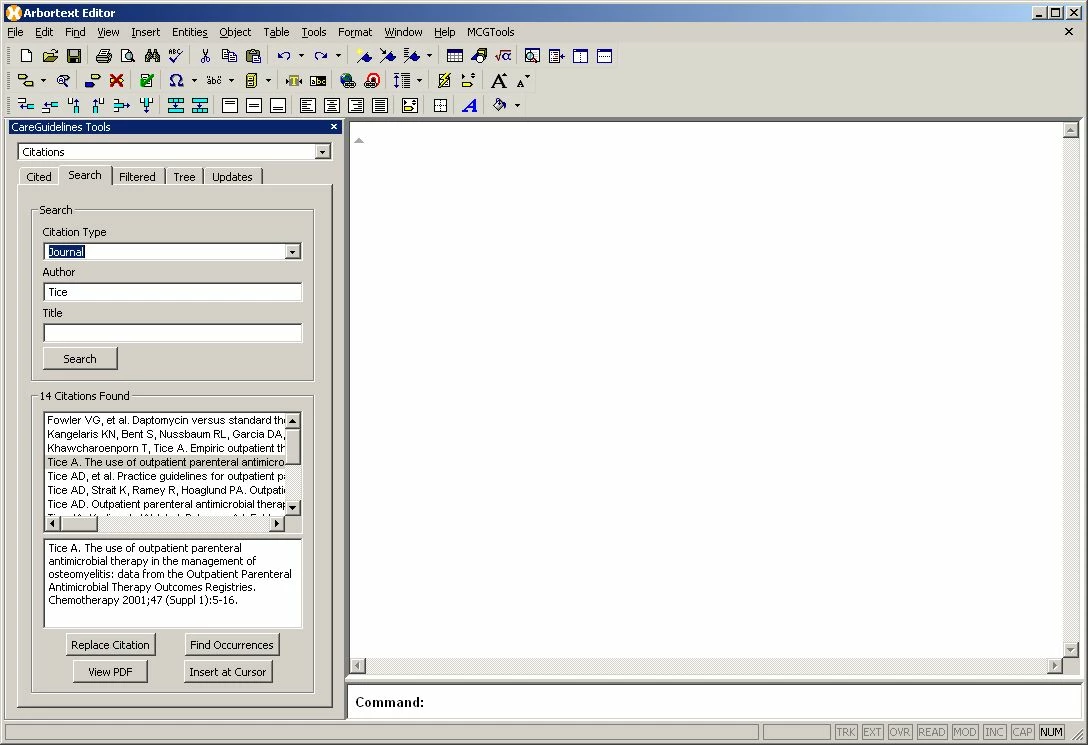Open dropdown arrow beside the Omega symbol icon
The height and width of the screenshot is (745, 1088).
[194, 80]
